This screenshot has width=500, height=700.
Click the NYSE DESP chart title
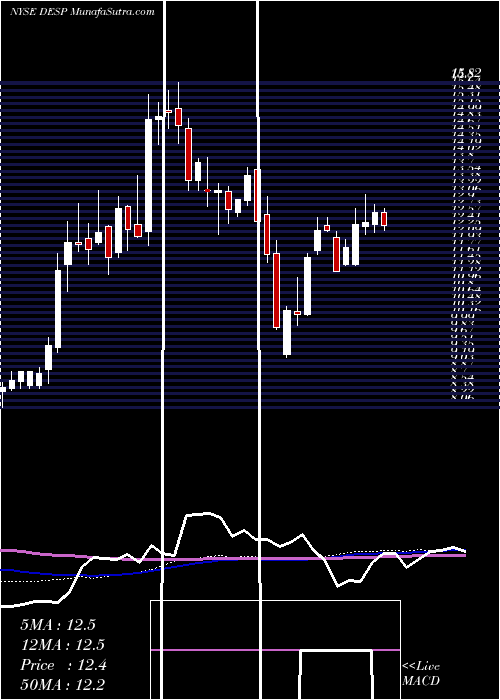click(82, 12)
